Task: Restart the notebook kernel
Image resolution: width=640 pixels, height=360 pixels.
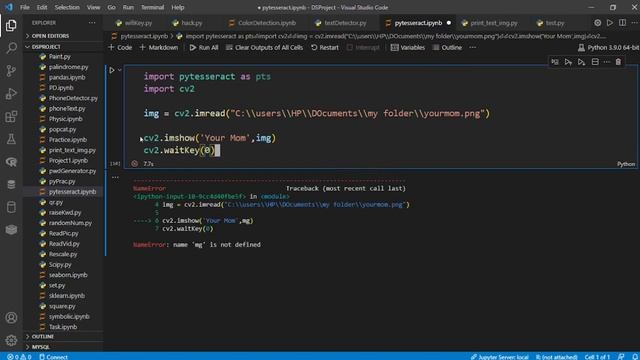Action: [x=325, y=47]
